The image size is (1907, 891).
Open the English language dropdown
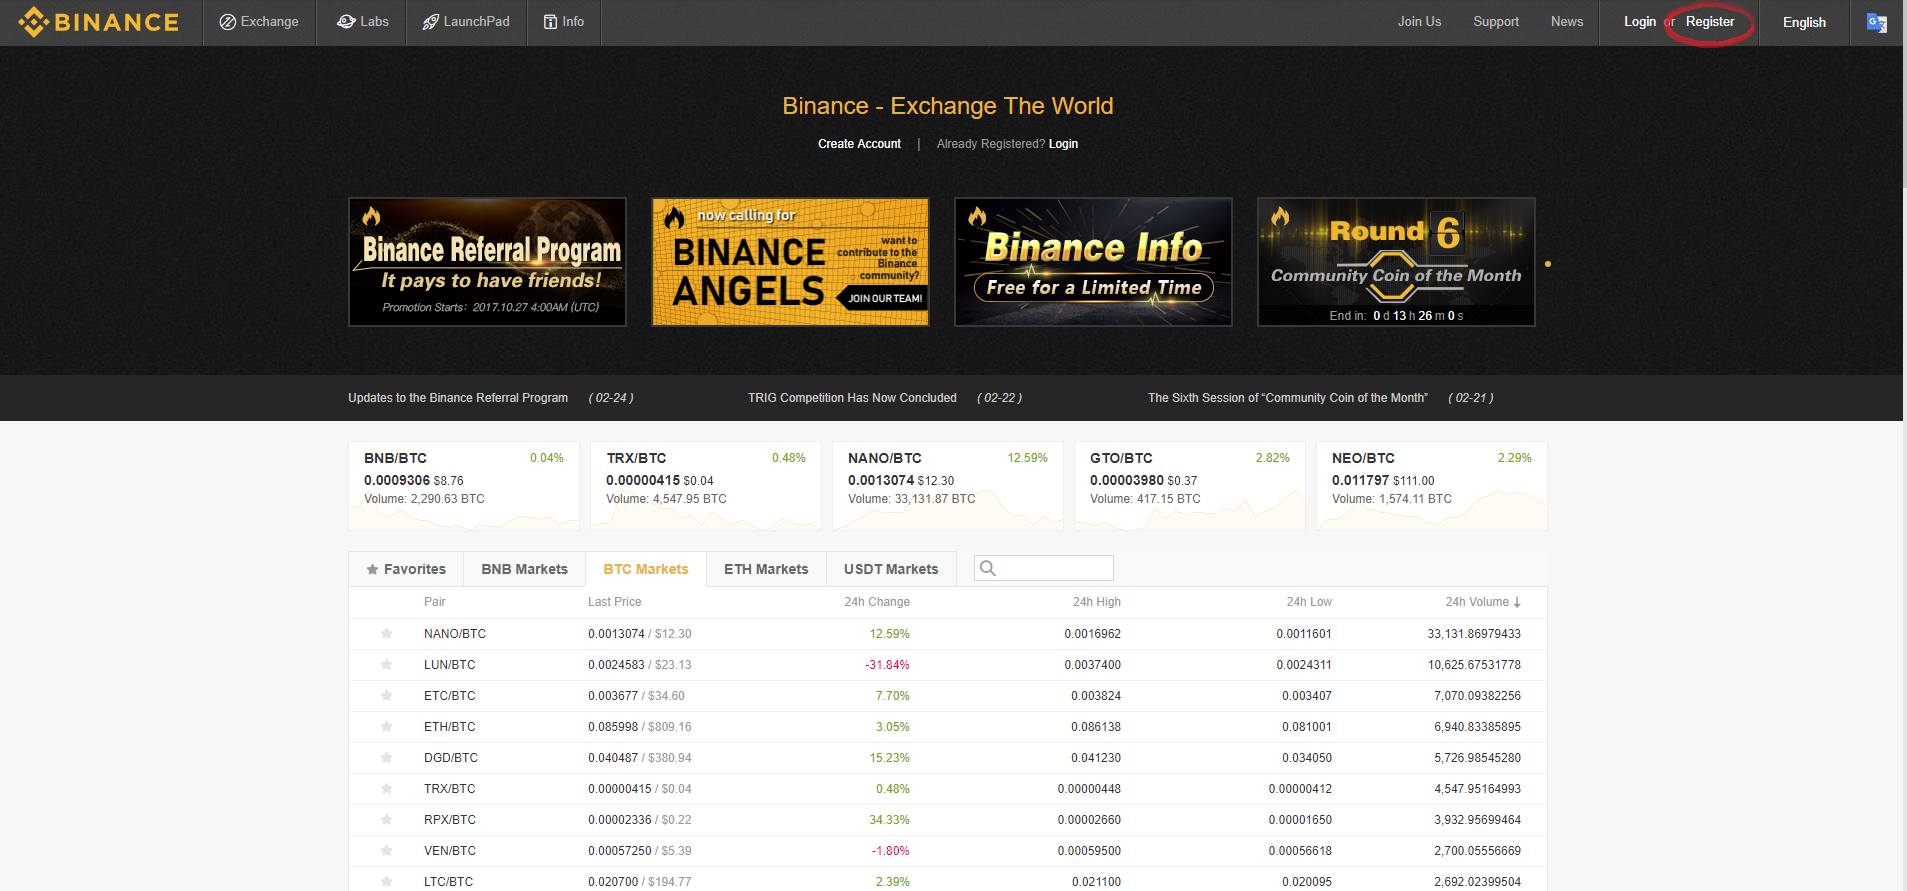[1804, 22]
